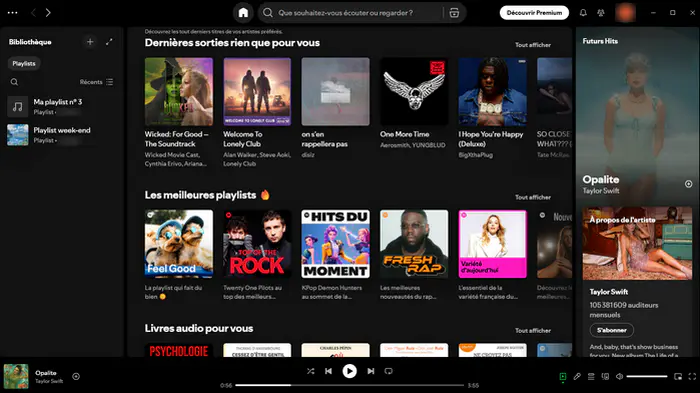Click Taylor Swift under Opalite in right panel
The image size is (700, 393).
click(601, 191)
